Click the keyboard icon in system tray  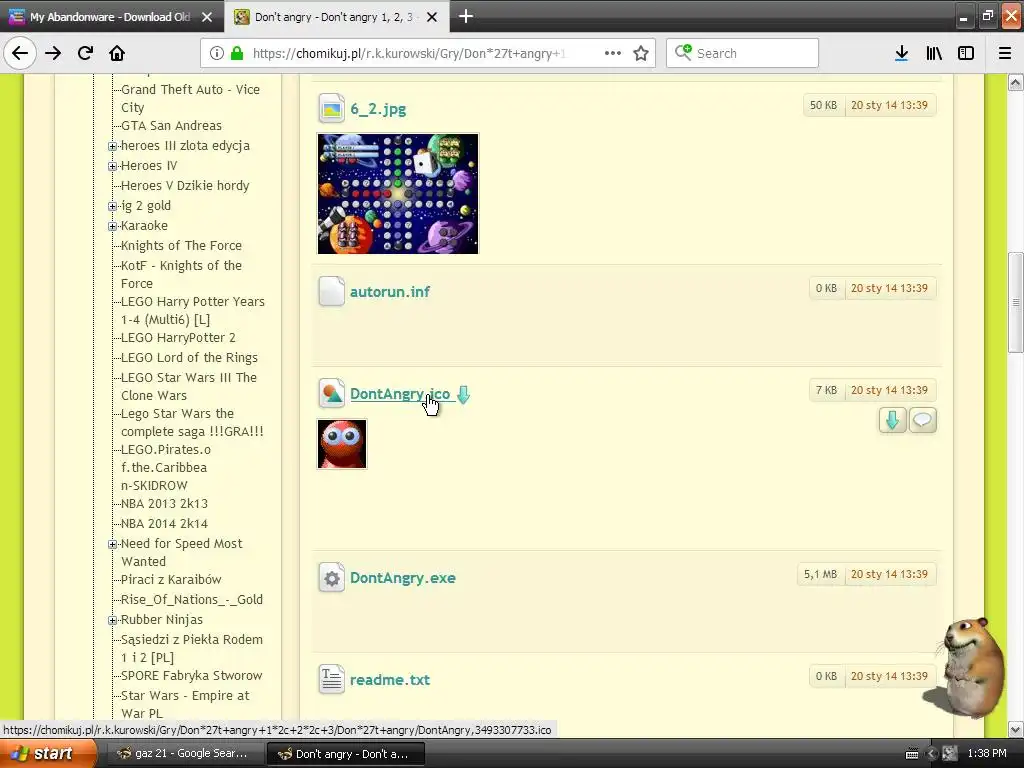tap(912, 754)
